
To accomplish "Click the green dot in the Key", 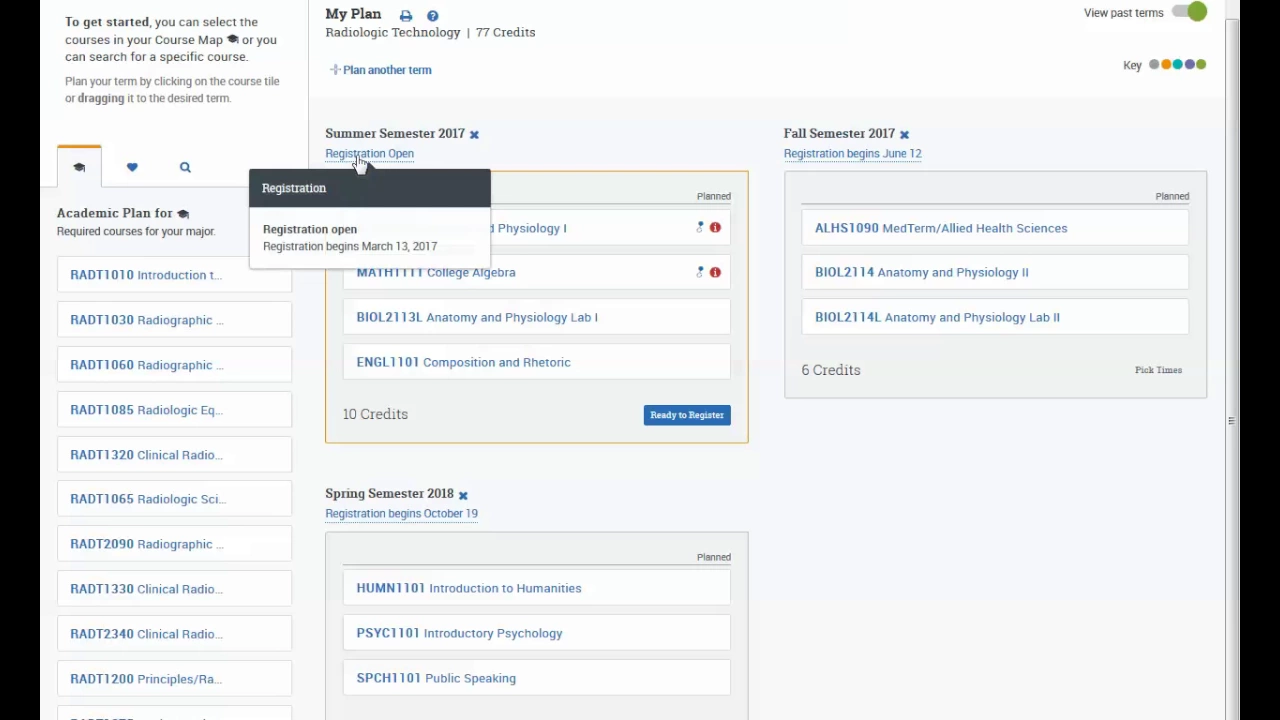I will click(1201, 65).
